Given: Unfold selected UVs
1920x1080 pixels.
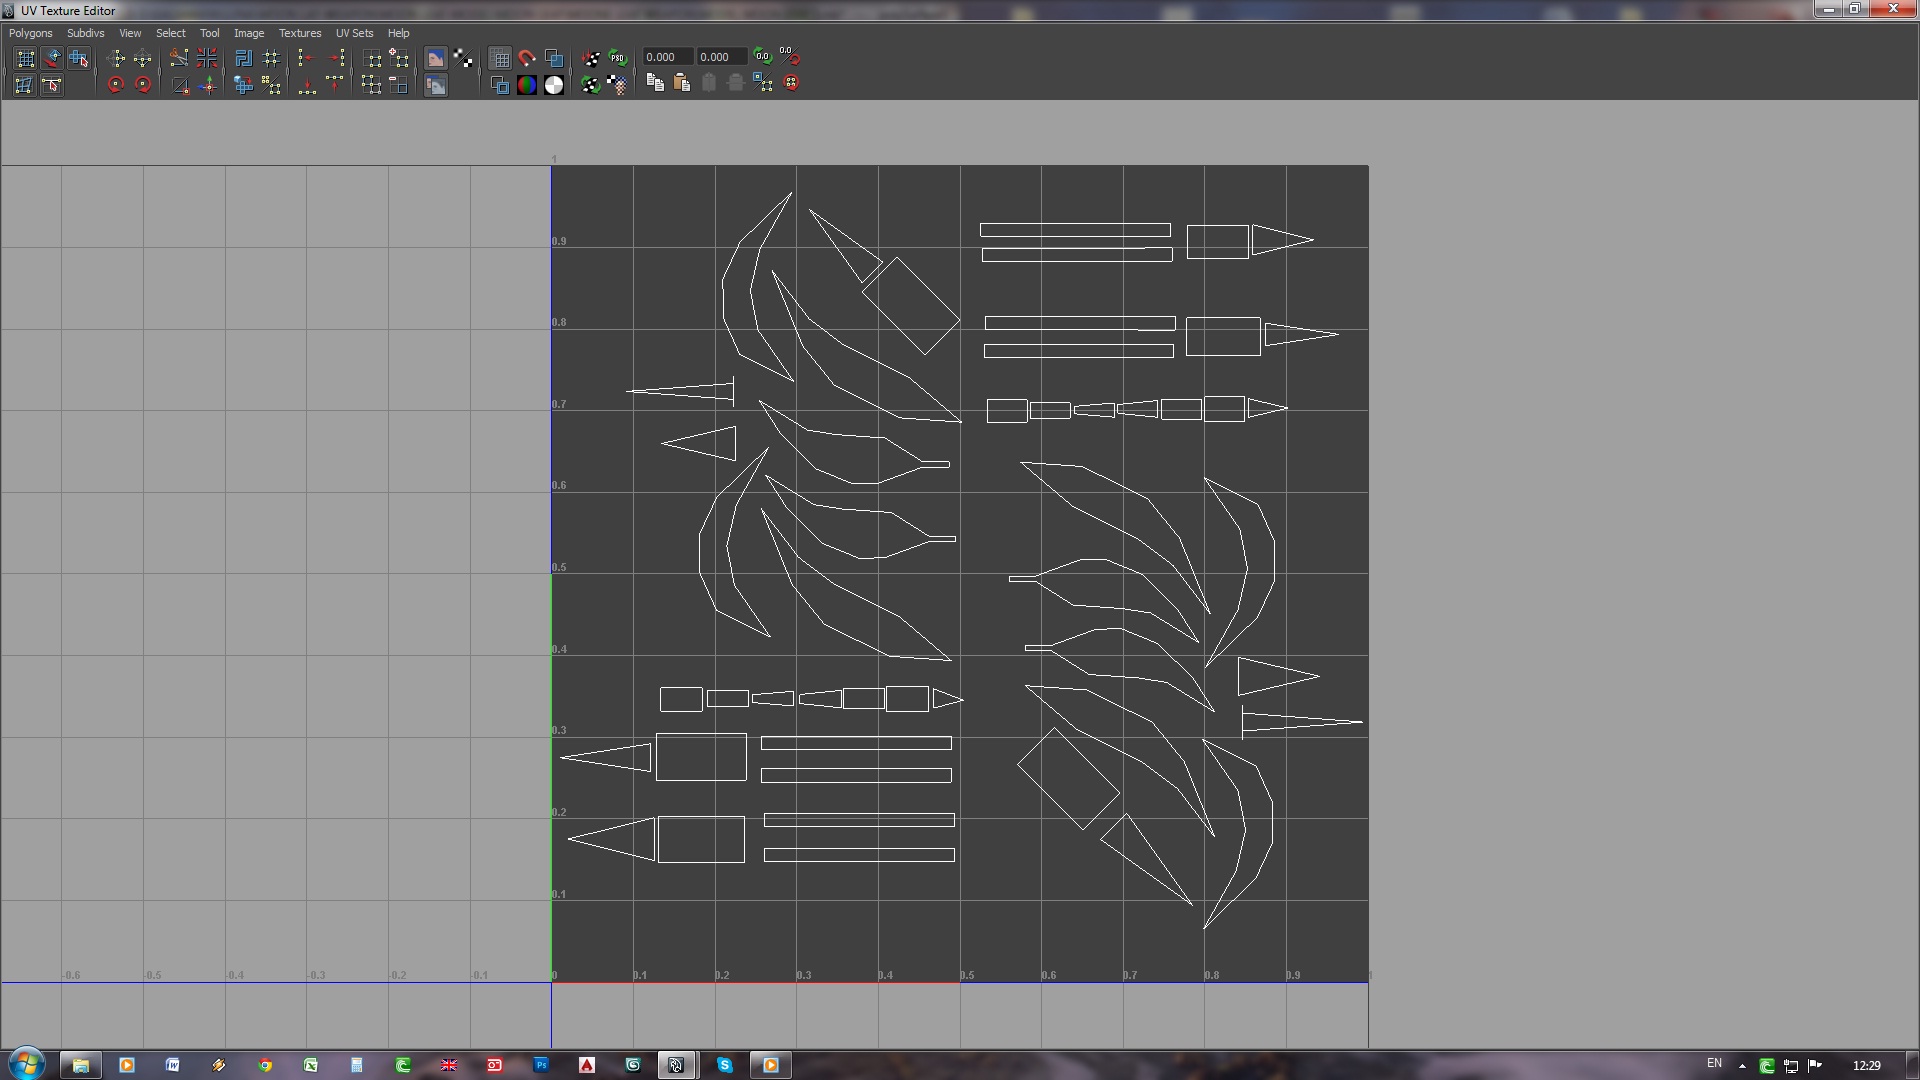Looking at the screenshot, I should pos(243,85).
